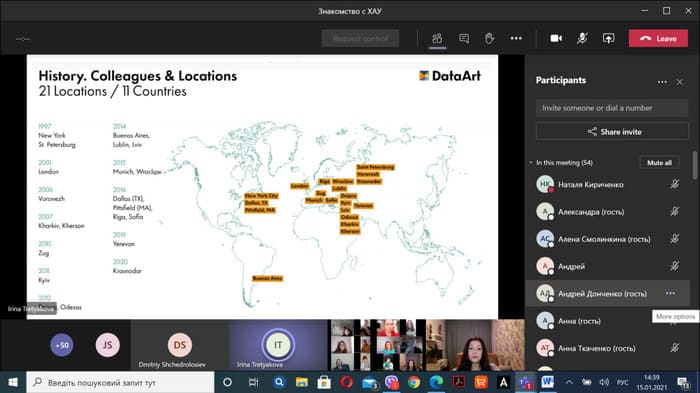Mute Наталя Кириченко microphone icon

(675, 184)
